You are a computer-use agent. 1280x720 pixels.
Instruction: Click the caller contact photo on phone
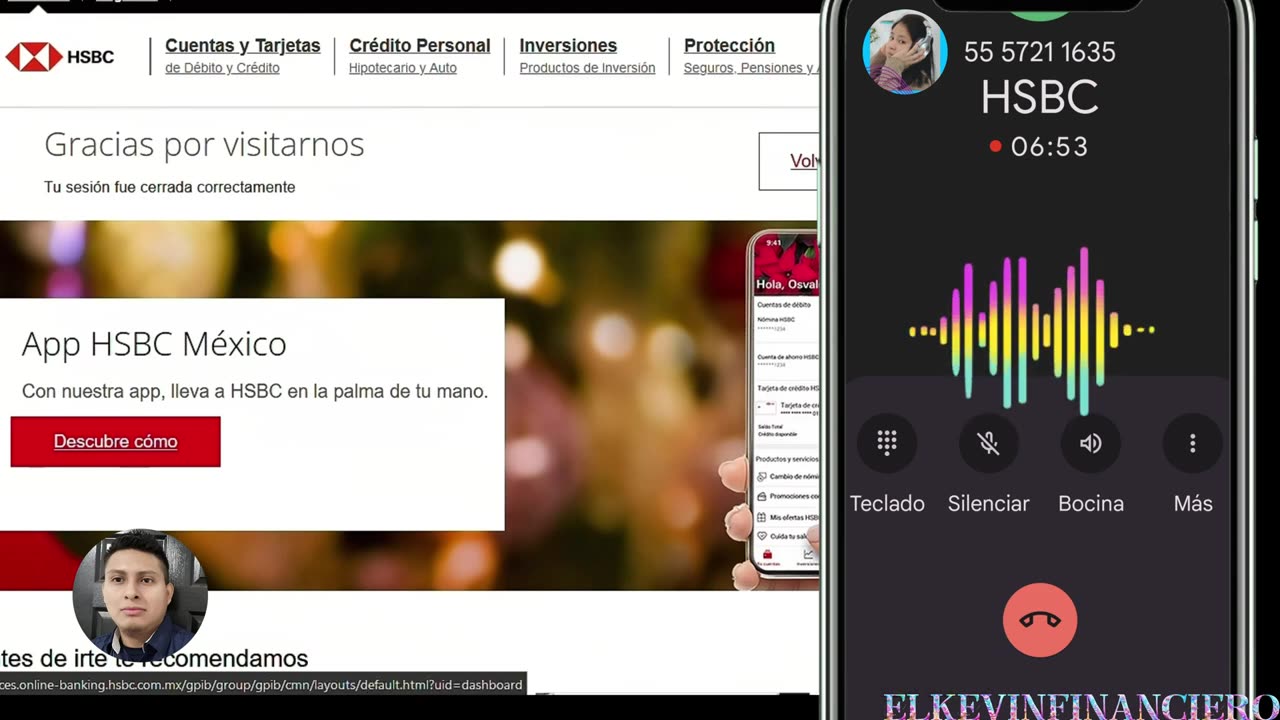click(x=905, y=52)
